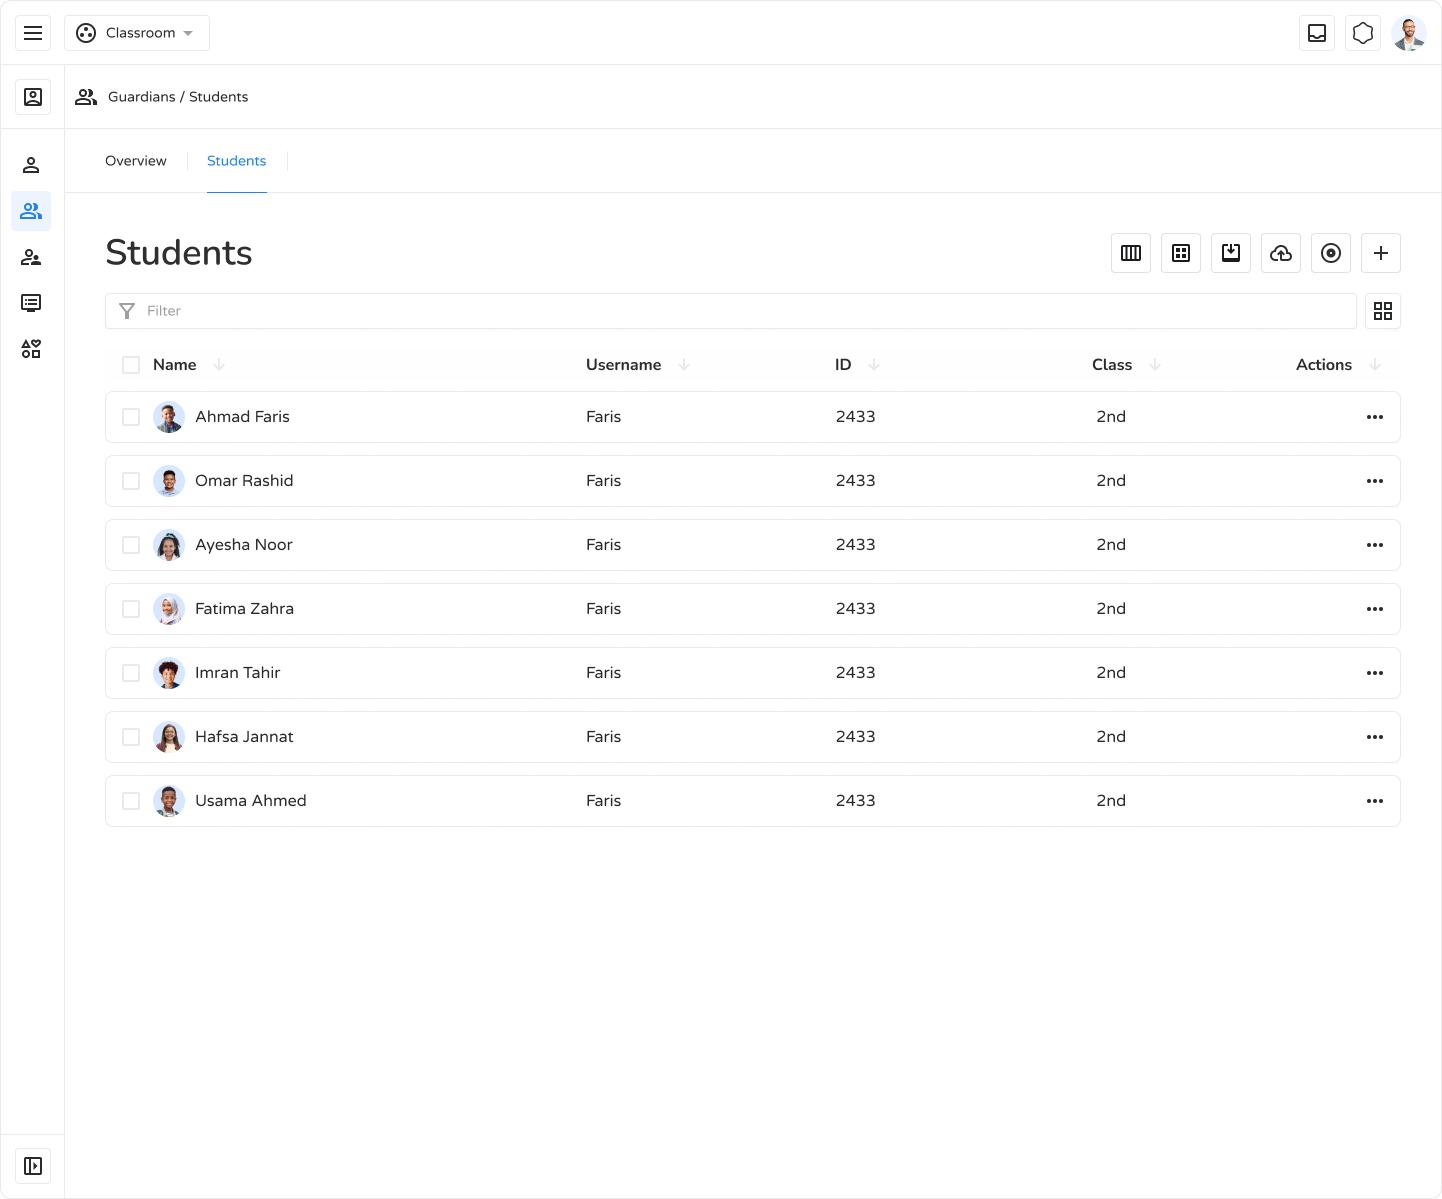Open the Classroom dropdown
Viewport: 1442px width, 1199px height.
point(137,33)
